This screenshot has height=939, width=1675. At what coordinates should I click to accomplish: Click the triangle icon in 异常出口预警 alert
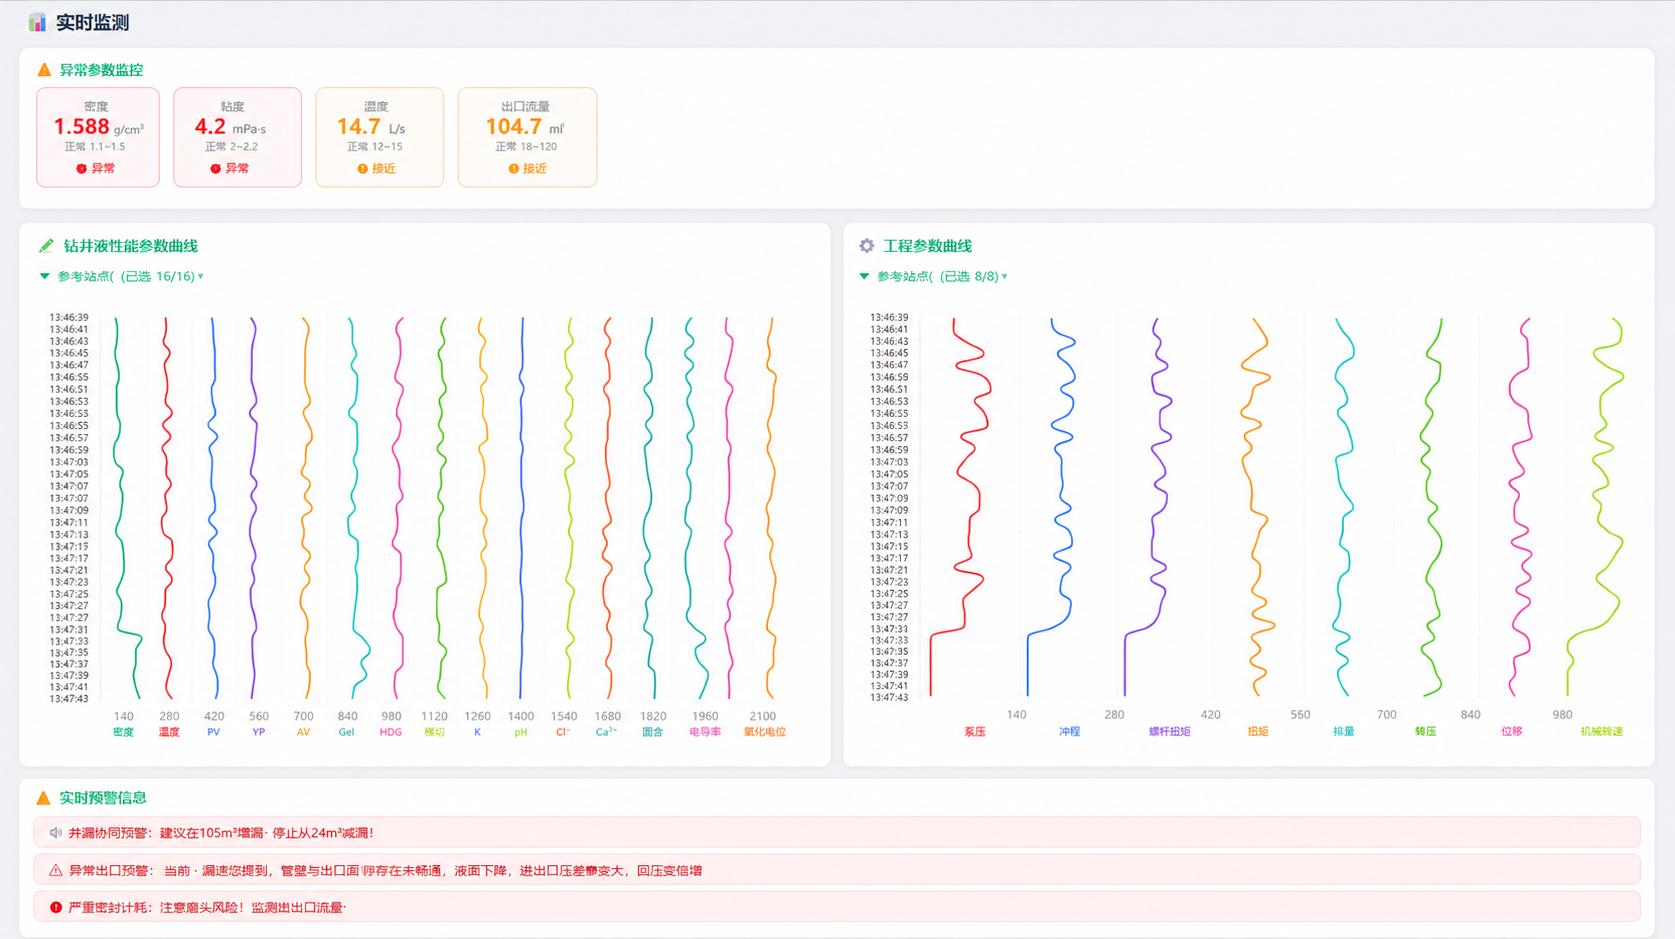pyautogui.click(x=56, y=871)
